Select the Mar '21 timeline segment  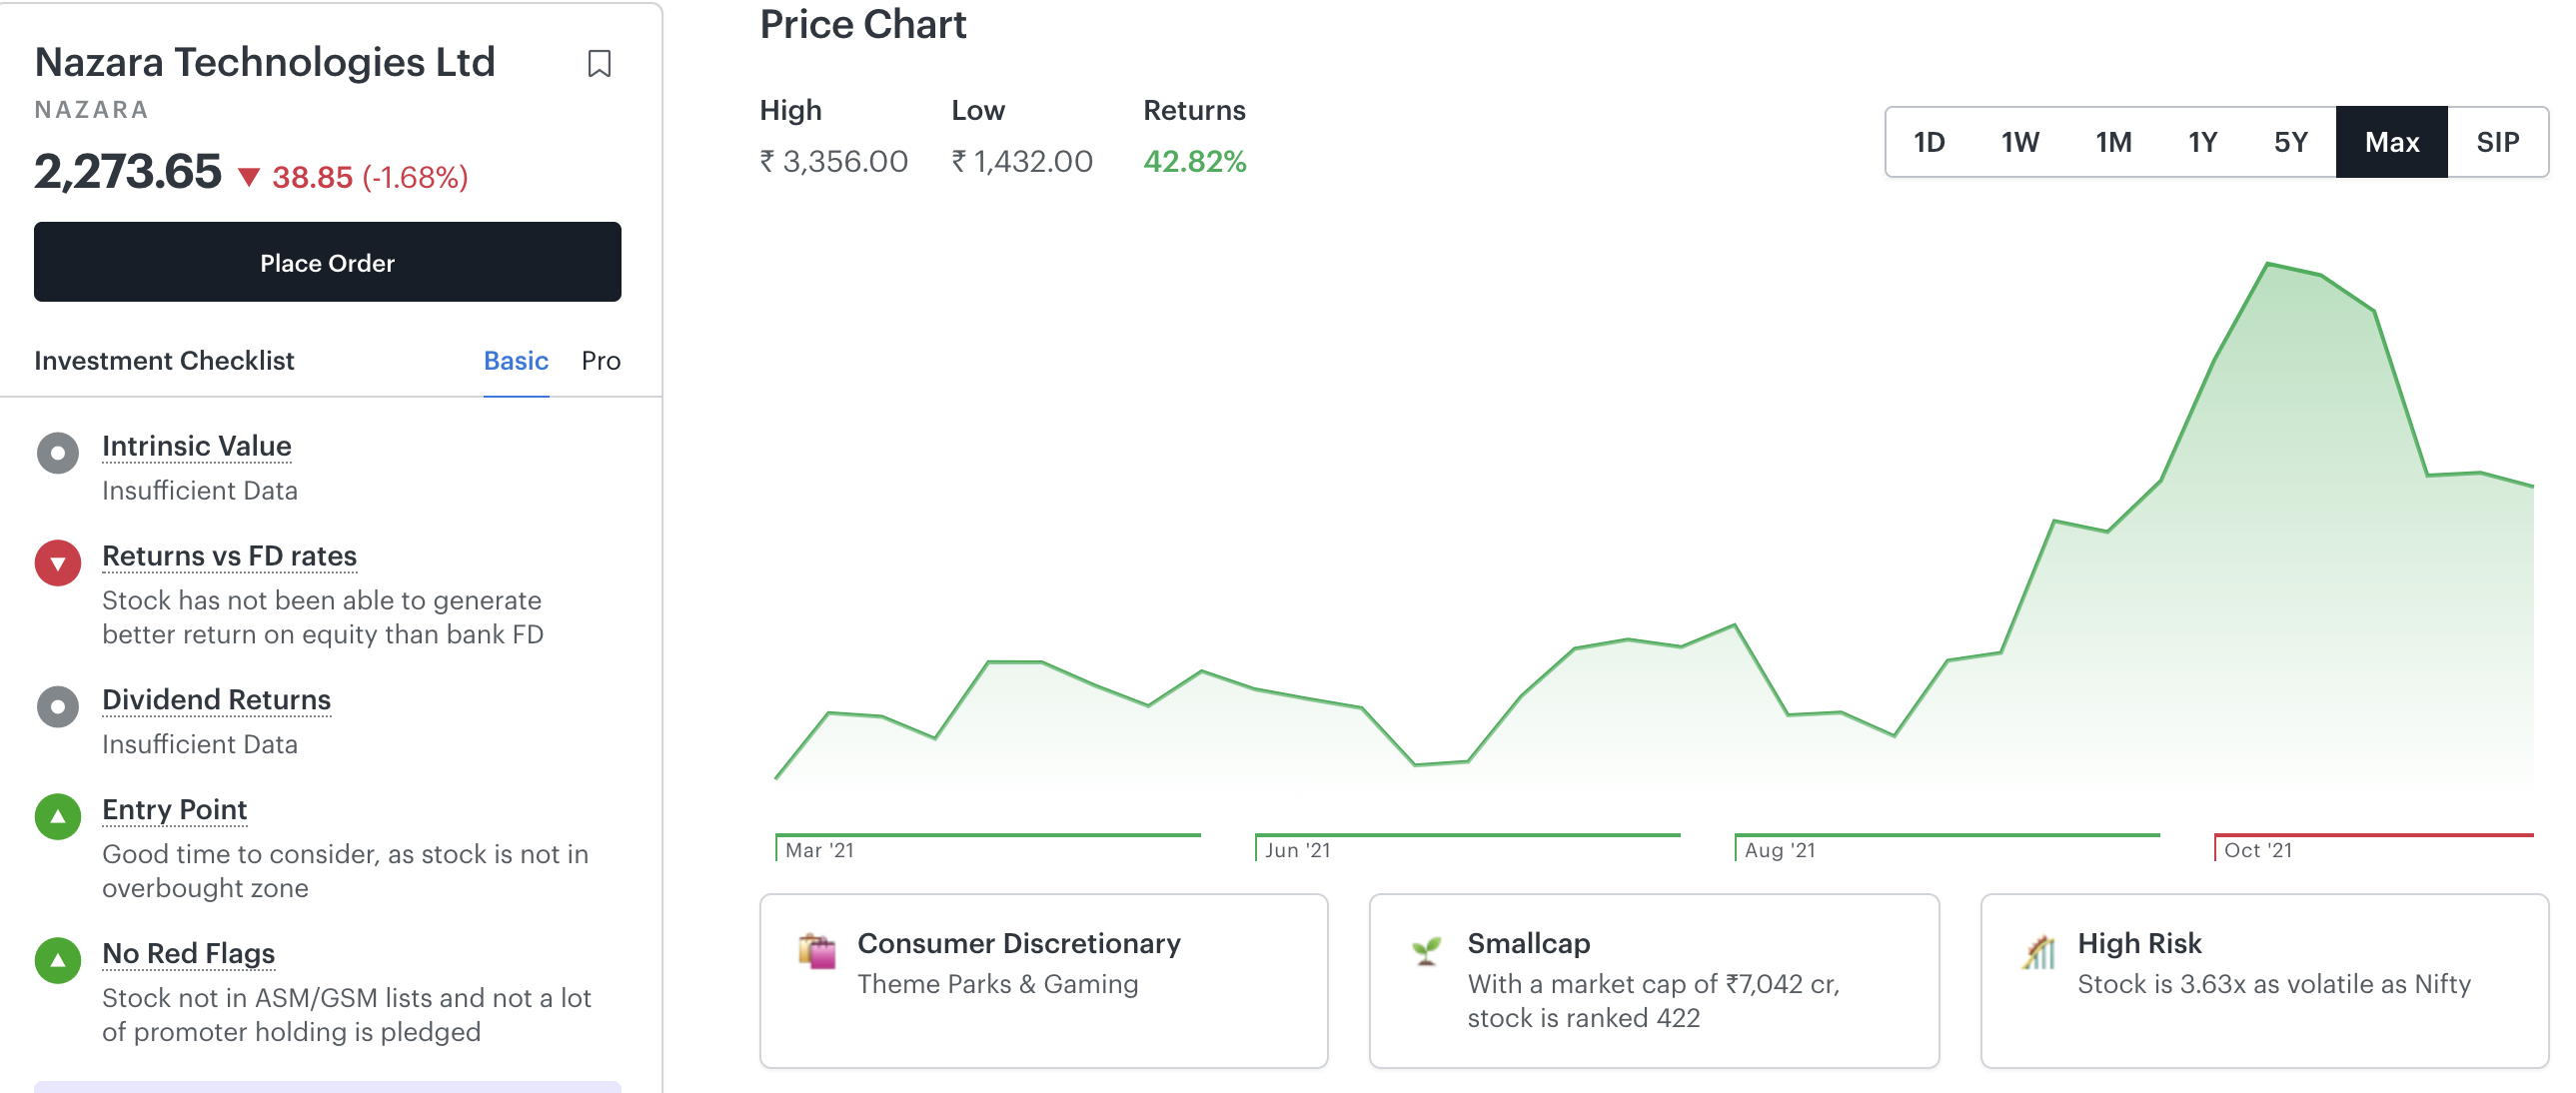tap(987, 846)
